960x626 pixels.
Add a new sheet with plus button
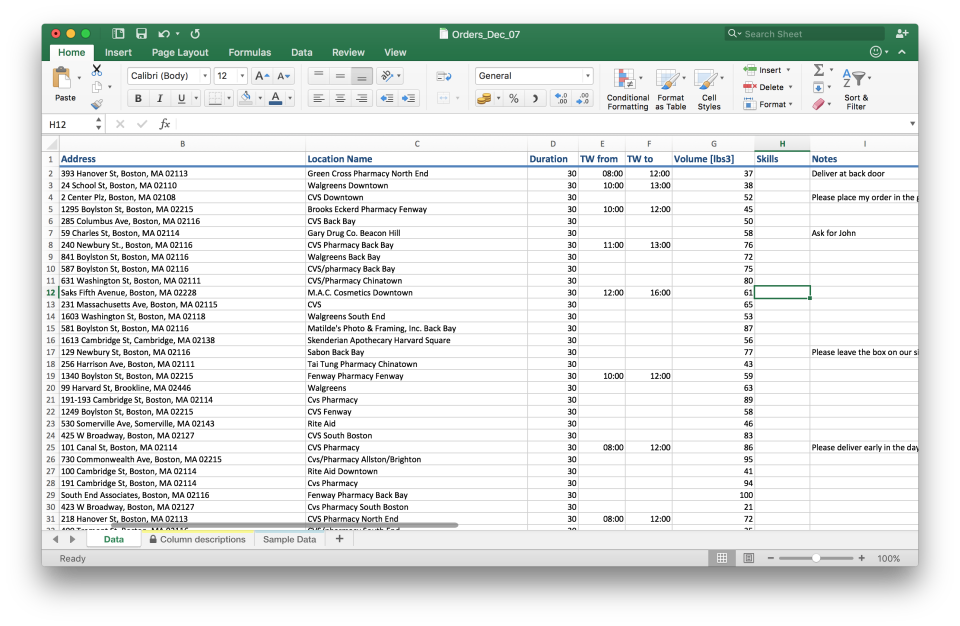pyautogui.click(x=340, y=539)
